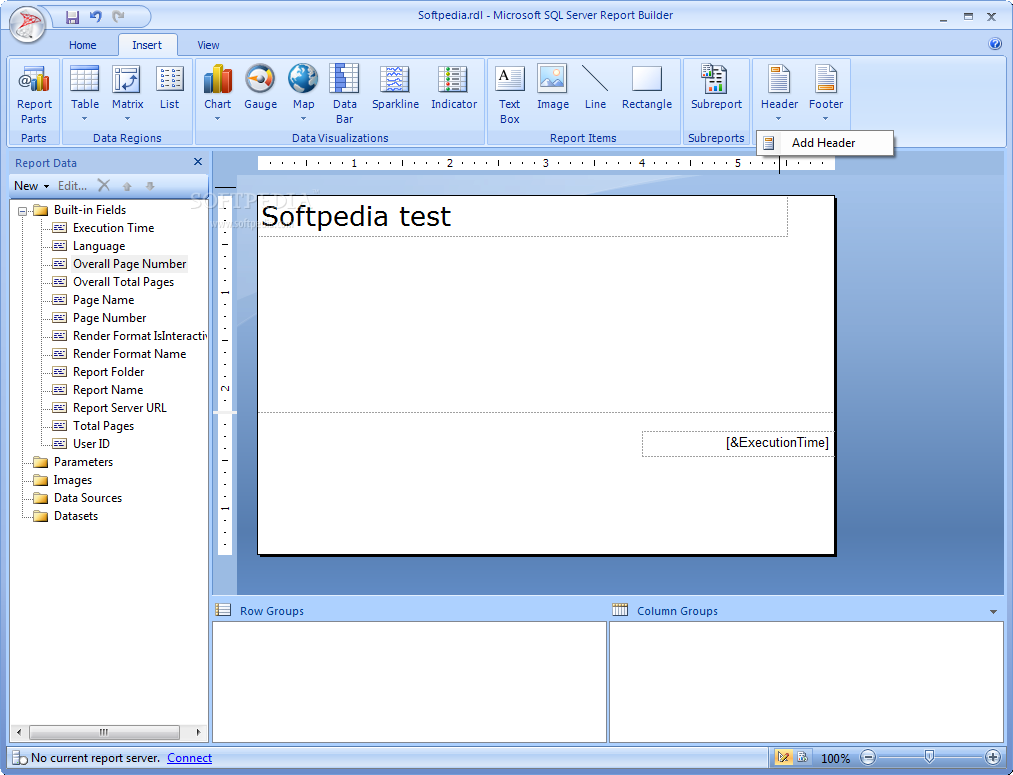Select the Softpedia test title text box
Viewport: 1013px width, 775px height.
523,216
